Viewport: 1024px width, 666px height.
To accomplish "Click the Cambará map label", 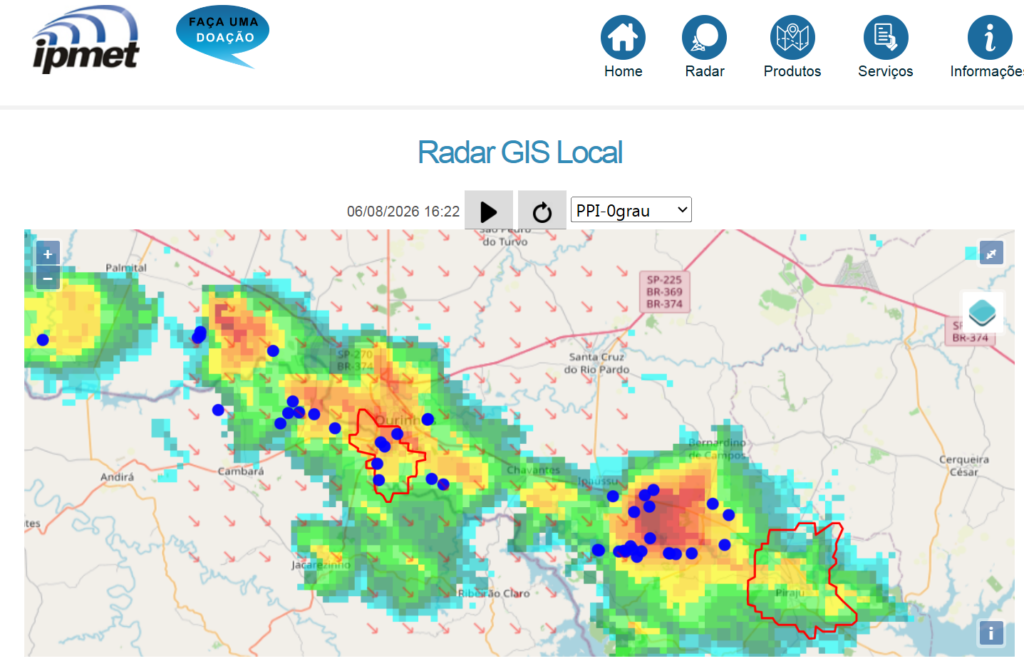I will pyautogui.click(x=240, y=471).
